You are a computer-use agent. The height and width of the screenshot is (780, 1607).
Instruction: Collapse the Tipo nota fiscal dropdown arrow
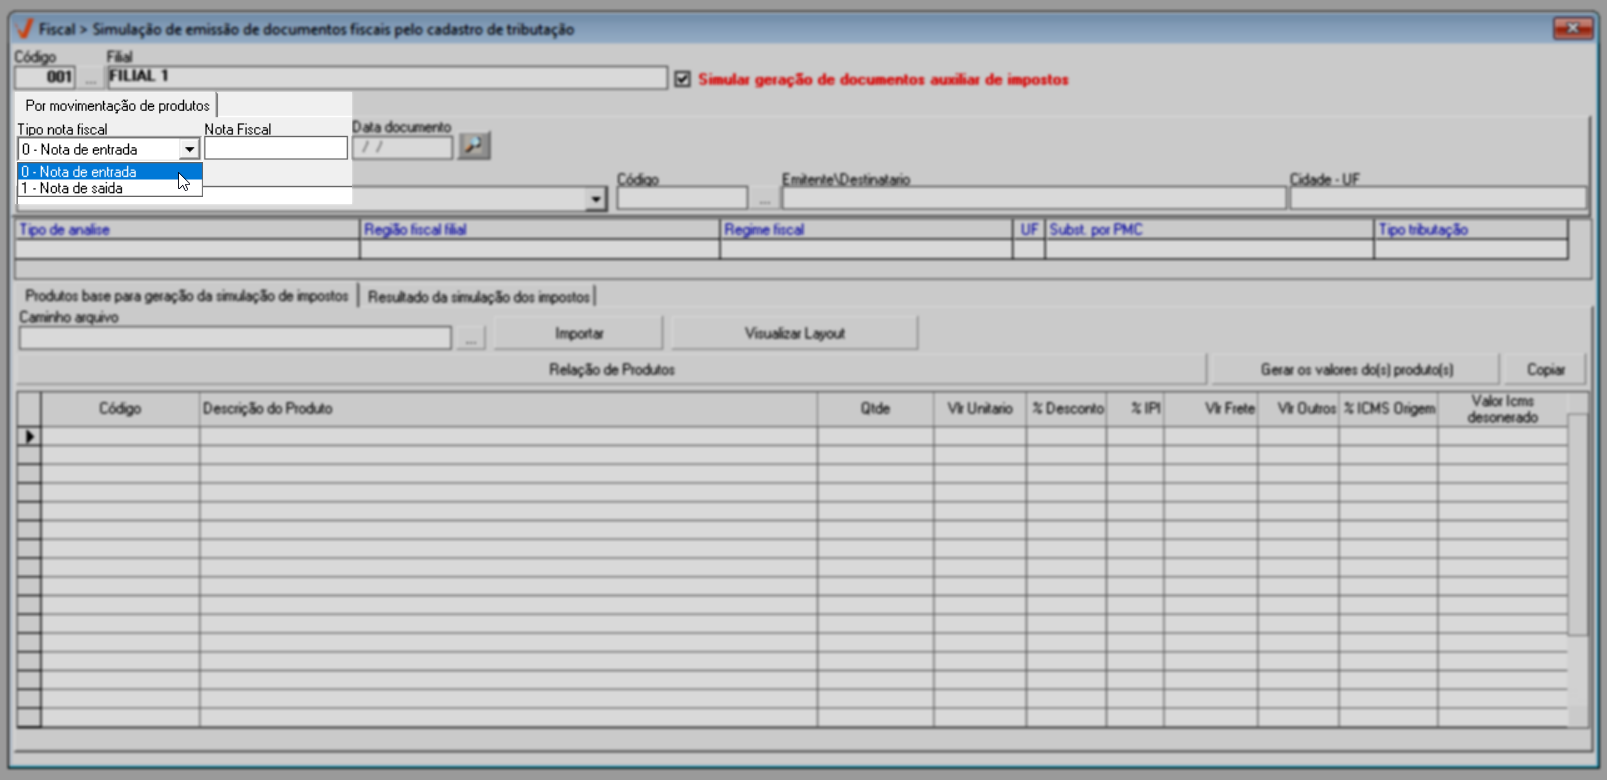click(x=189, y=149)
